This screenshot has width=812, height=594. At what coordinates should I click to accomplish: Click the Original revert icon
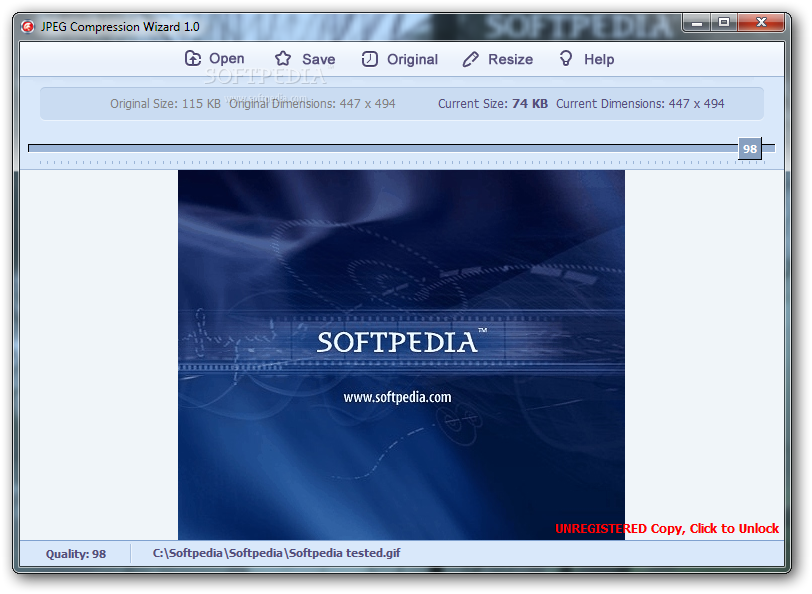[369, 59]
